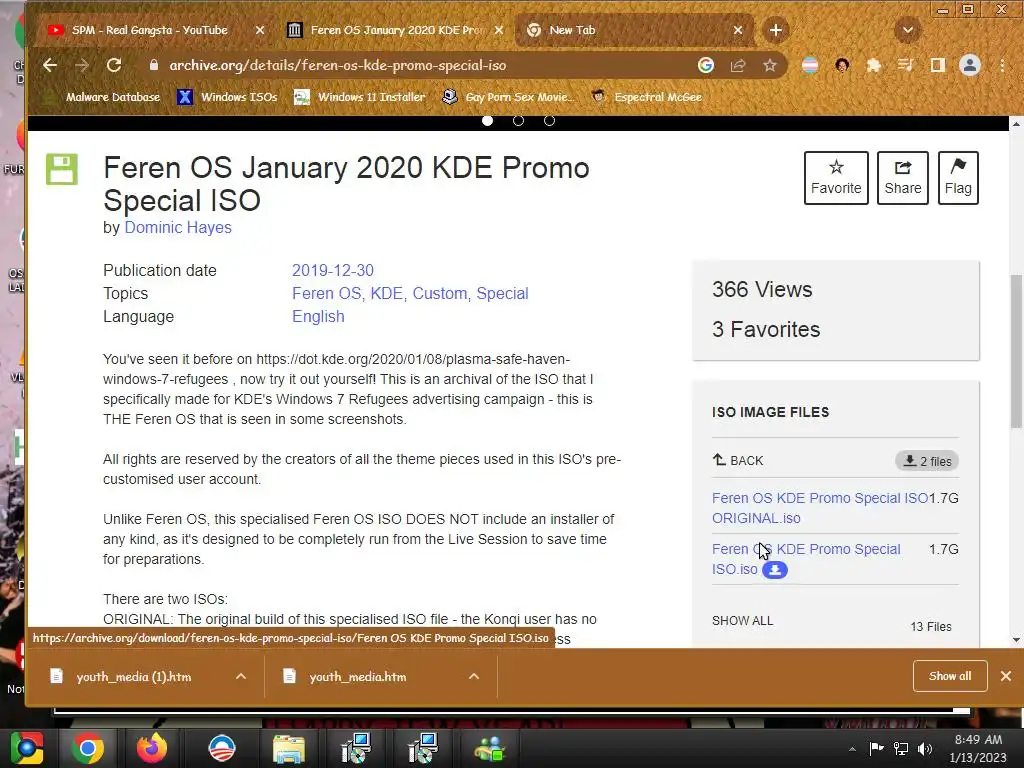Viewport: 1024px width, 768px height.
Task: Select the second carousel dot
Action: pos(519,121)
